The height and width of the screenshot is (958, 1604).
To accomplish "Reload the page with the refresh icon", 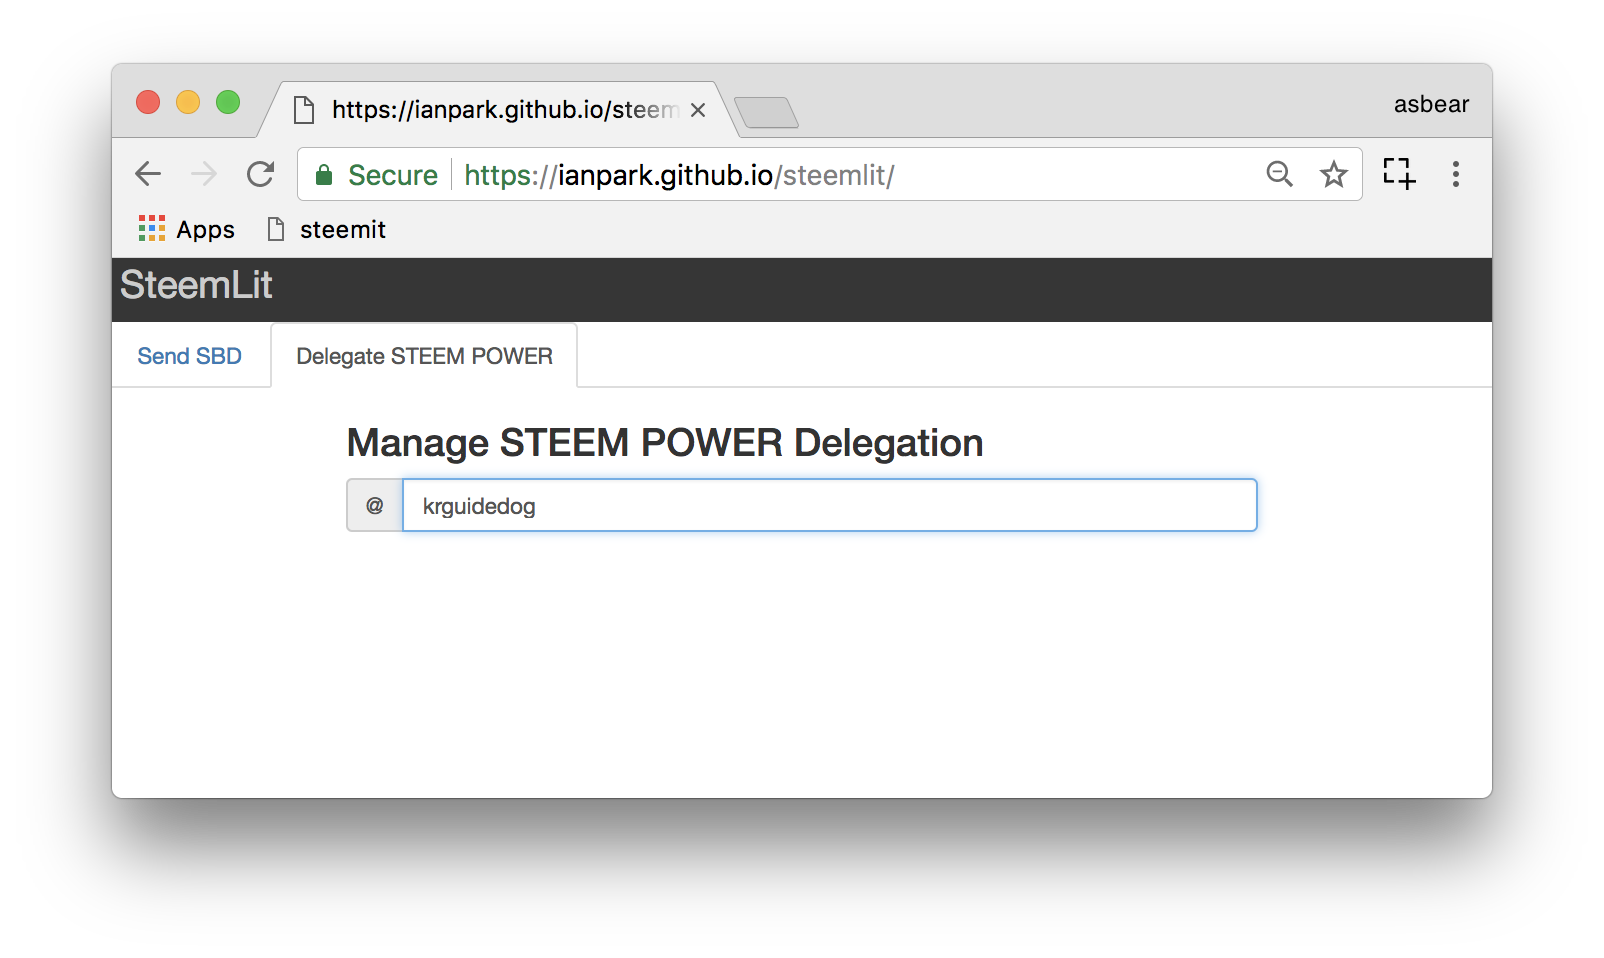I will [x=261, y=174].
